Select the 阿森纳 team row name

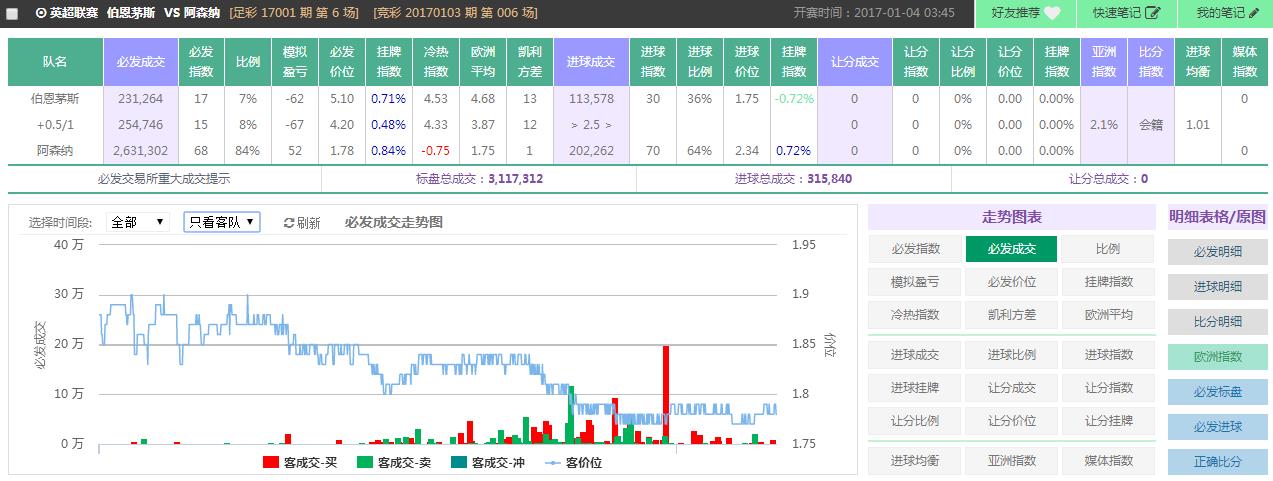tap(55, 151)
